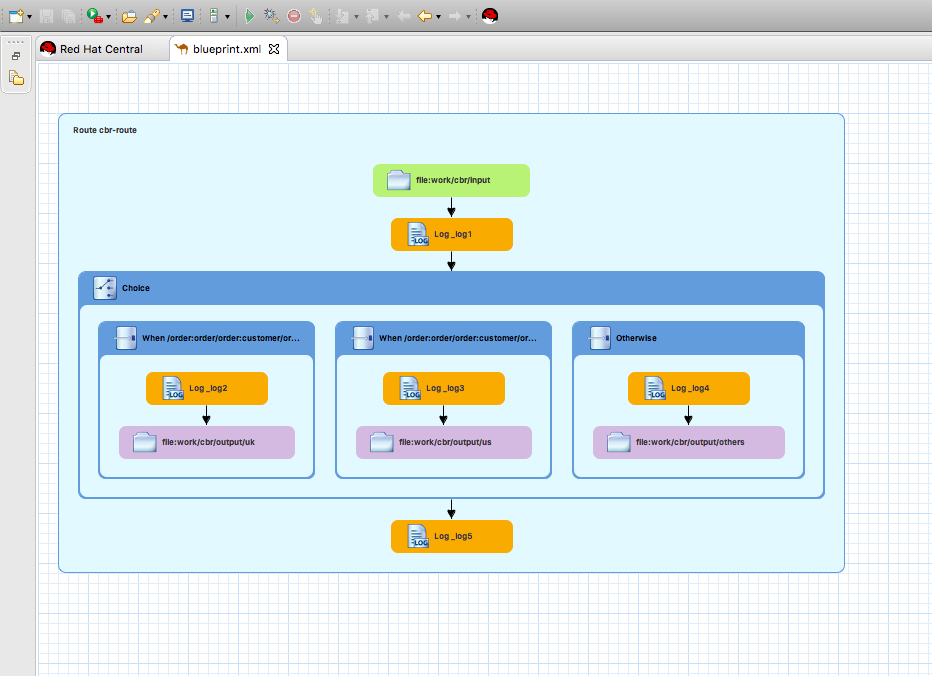Click the green Run/Resume toolbar button
Viewport: 932px width, 676px height.
[250, 16]
